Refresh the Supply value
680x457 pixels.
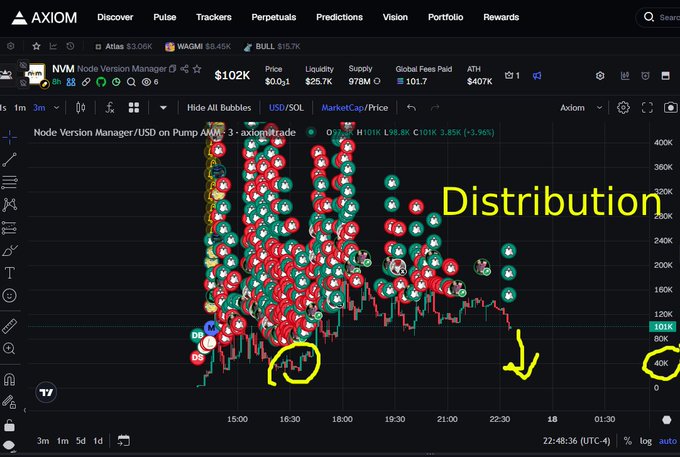pyautogui.click(x=377, y=81)
